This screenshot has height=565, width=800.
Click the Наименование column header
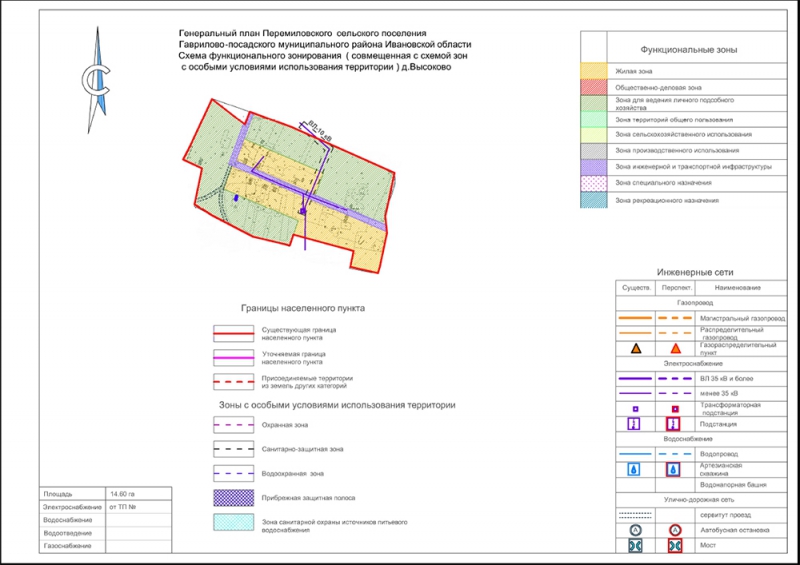pos(737,288)
